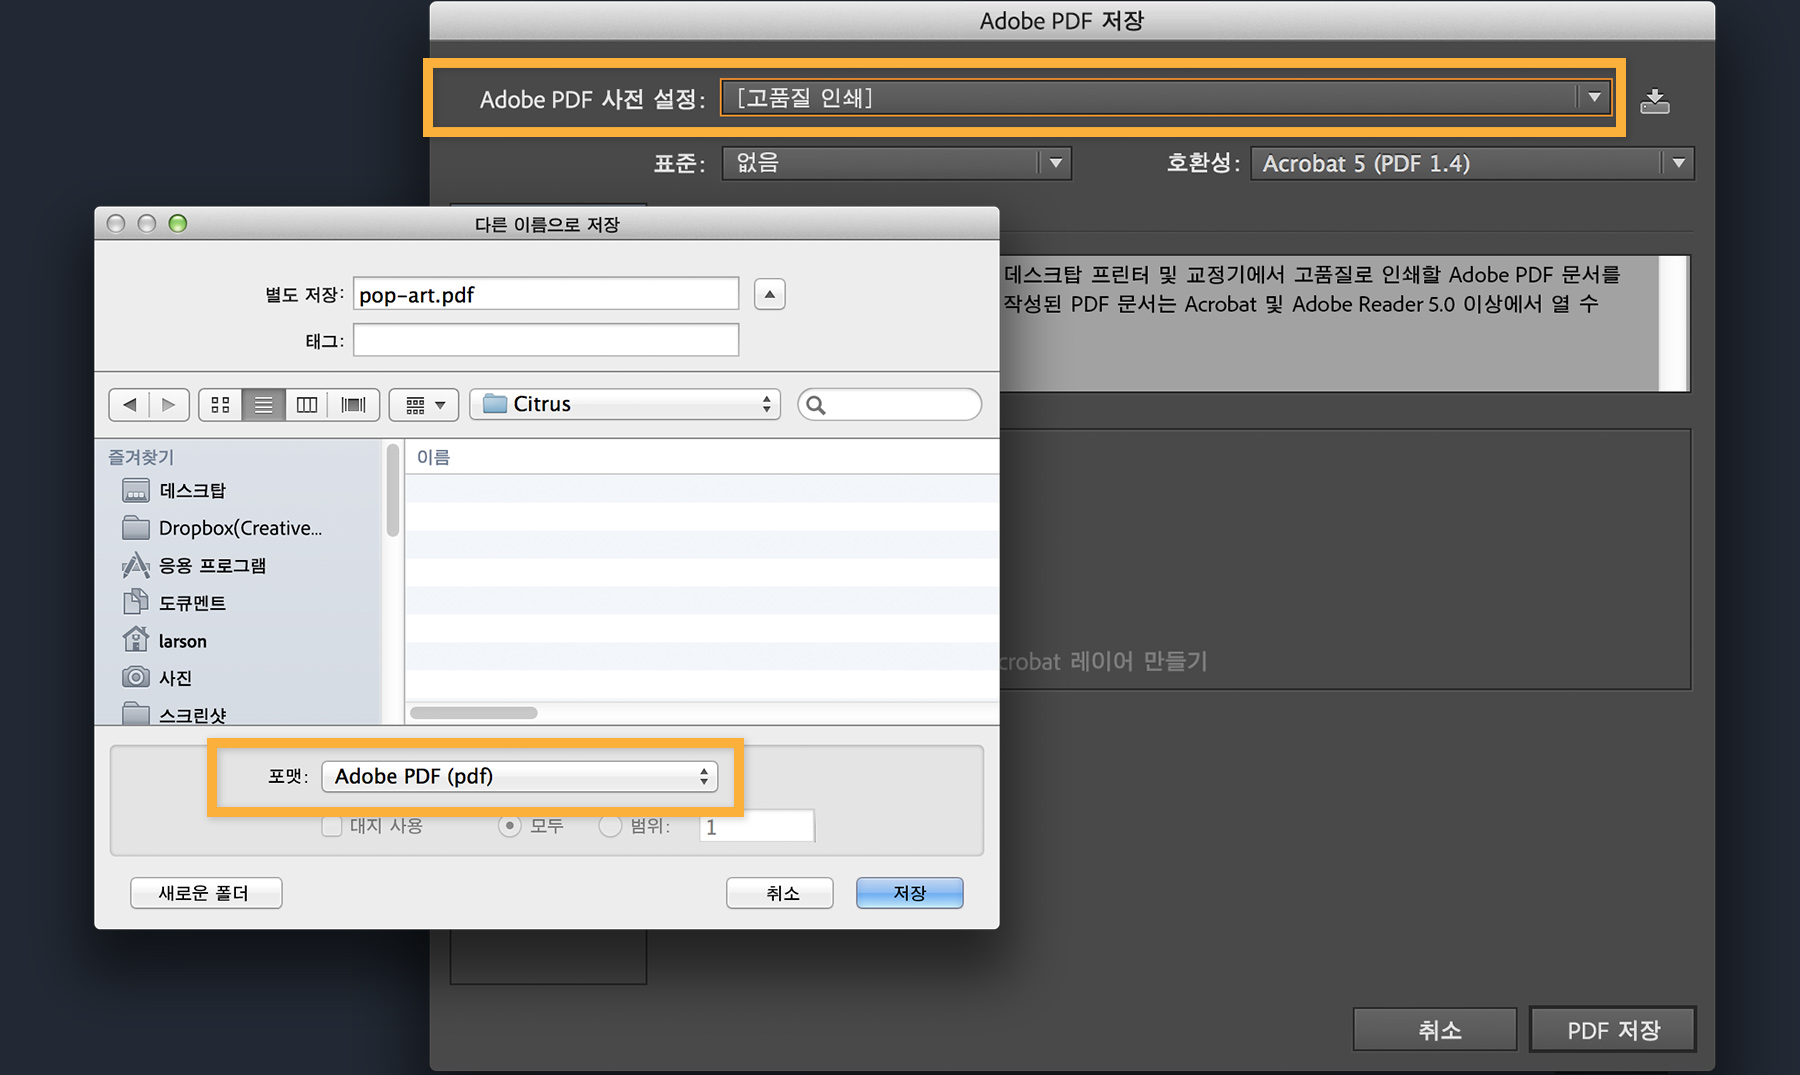Click PDF 저장 in the Adobe PDF window
This screenshot has width=1800, height=1075.
(x=1613, y=1030)
